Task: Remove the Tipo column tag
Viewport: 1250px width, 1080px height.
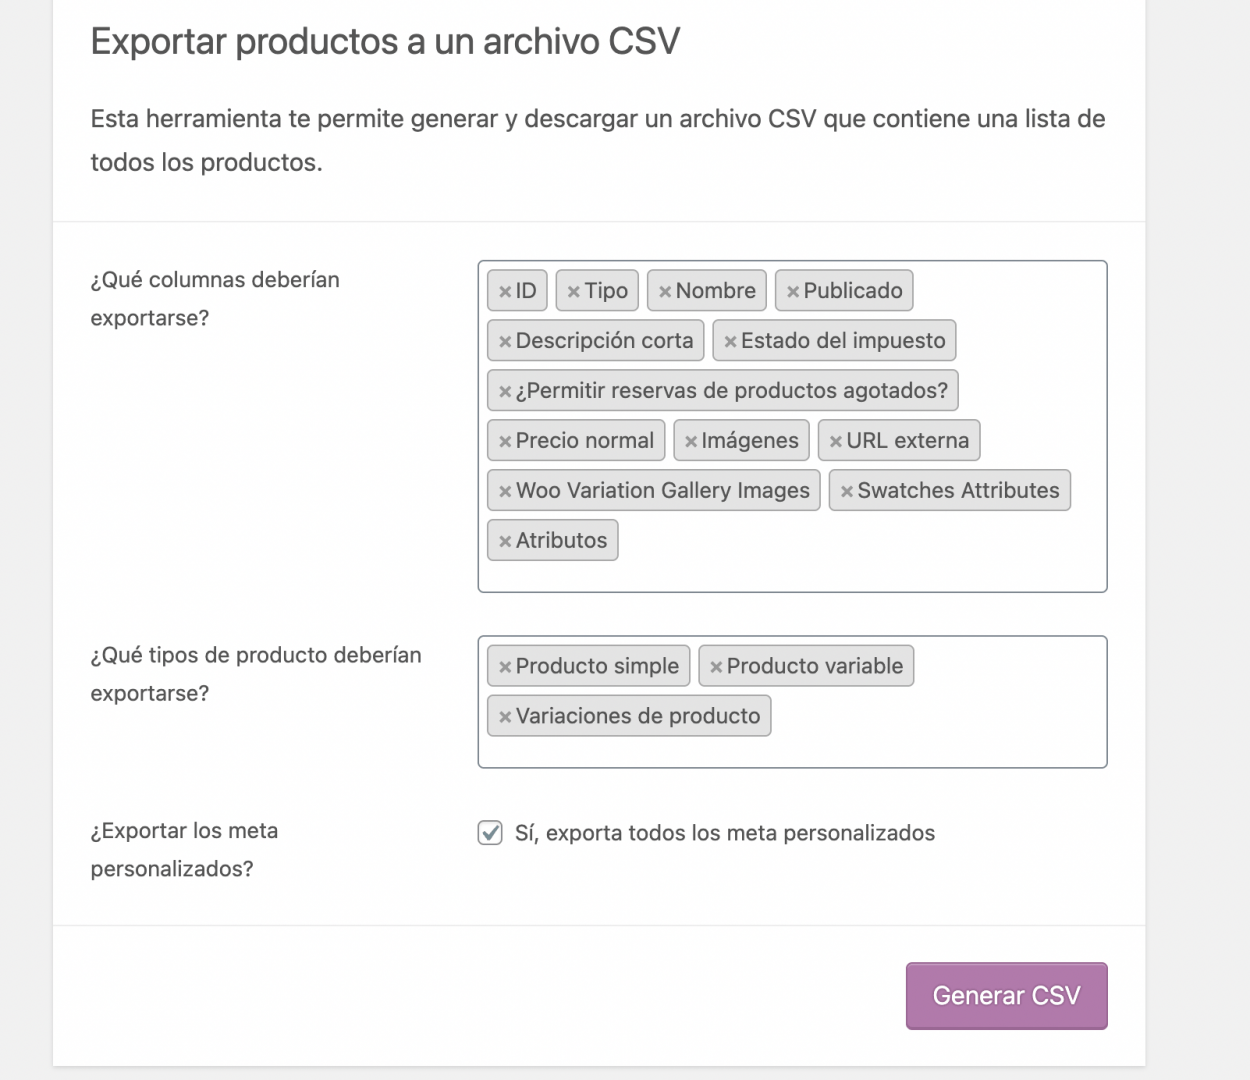Action: click(573, 292)
